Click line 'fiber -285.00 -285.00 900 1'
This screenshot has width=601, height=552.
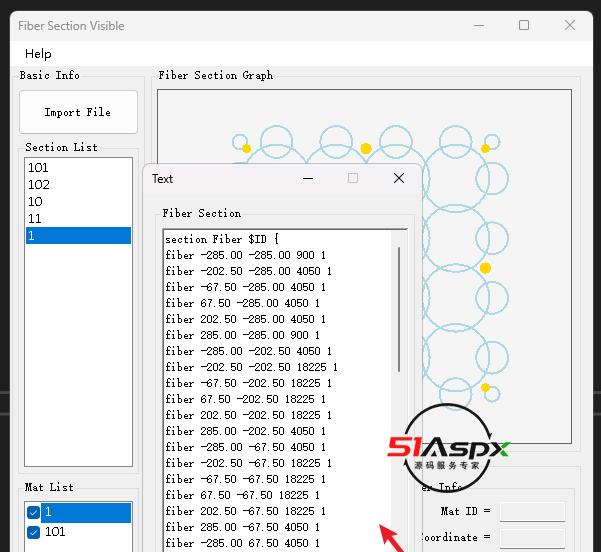(245, 255)
